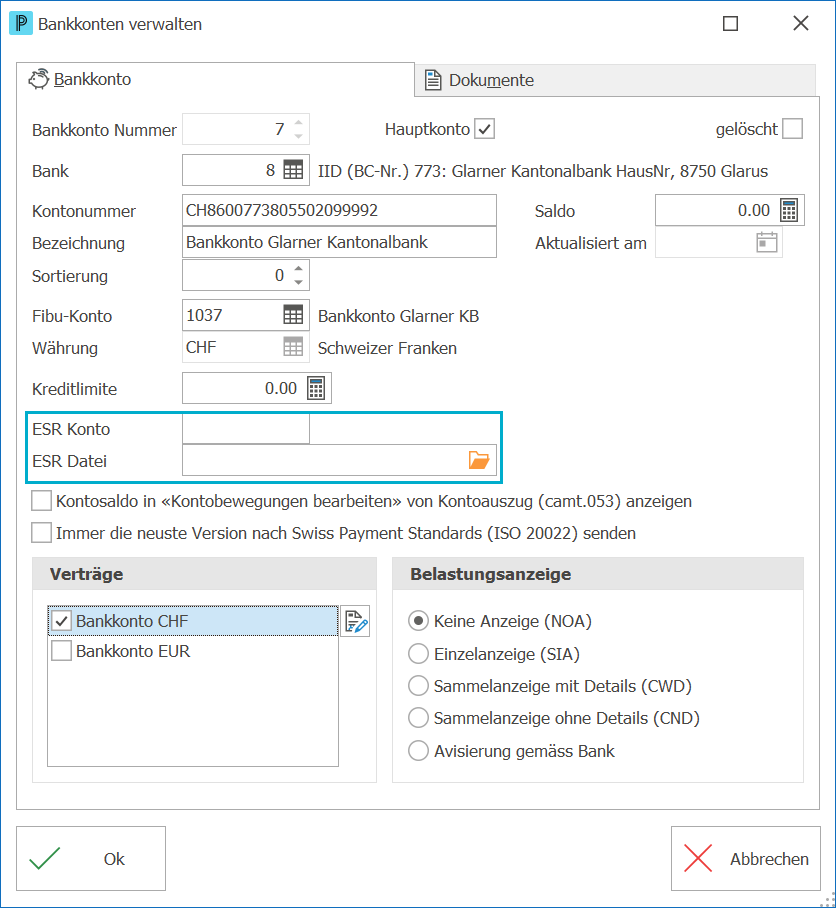
Task: Switch to the Dokumente tab
Action: click(615, 80)
